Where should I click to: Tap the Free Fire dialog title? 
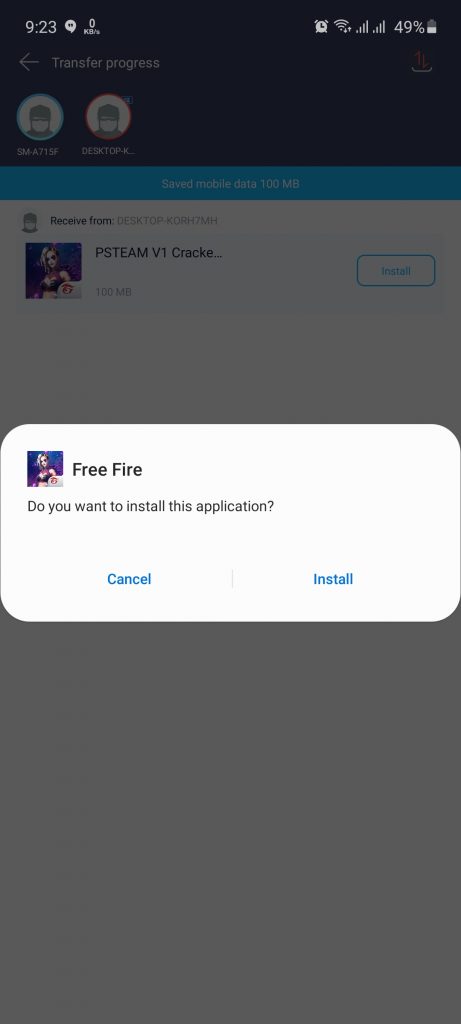tap(107, 470)
